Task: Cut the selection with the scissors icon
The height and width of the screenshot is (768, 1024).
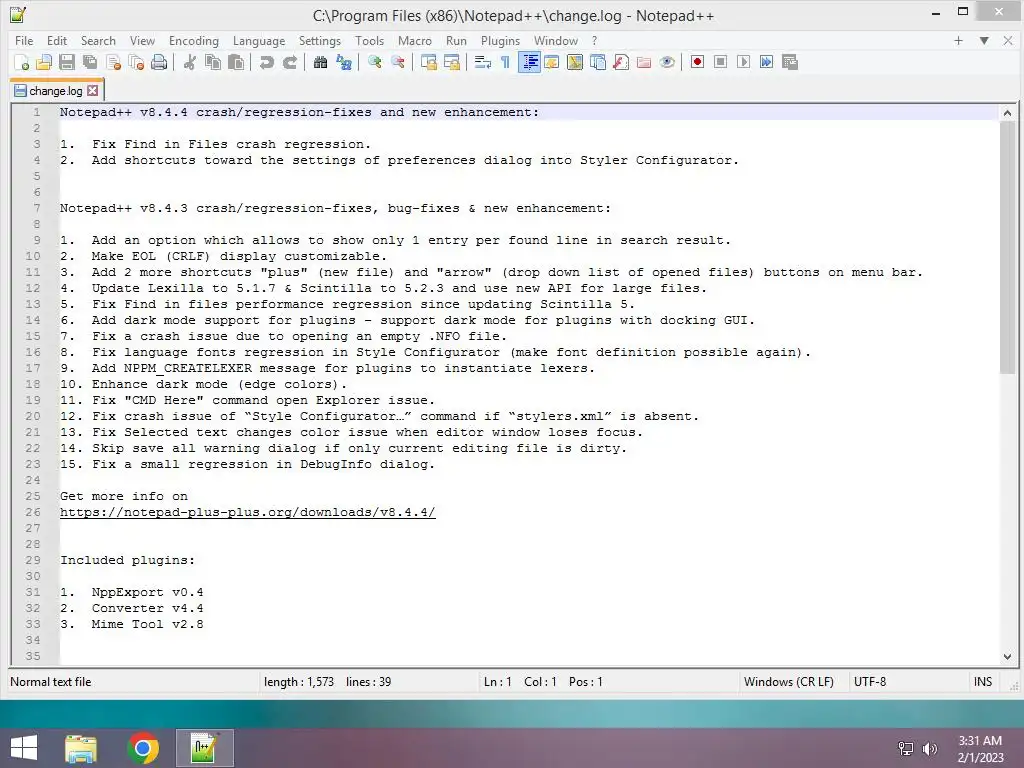Action: [x=189, y=62]
